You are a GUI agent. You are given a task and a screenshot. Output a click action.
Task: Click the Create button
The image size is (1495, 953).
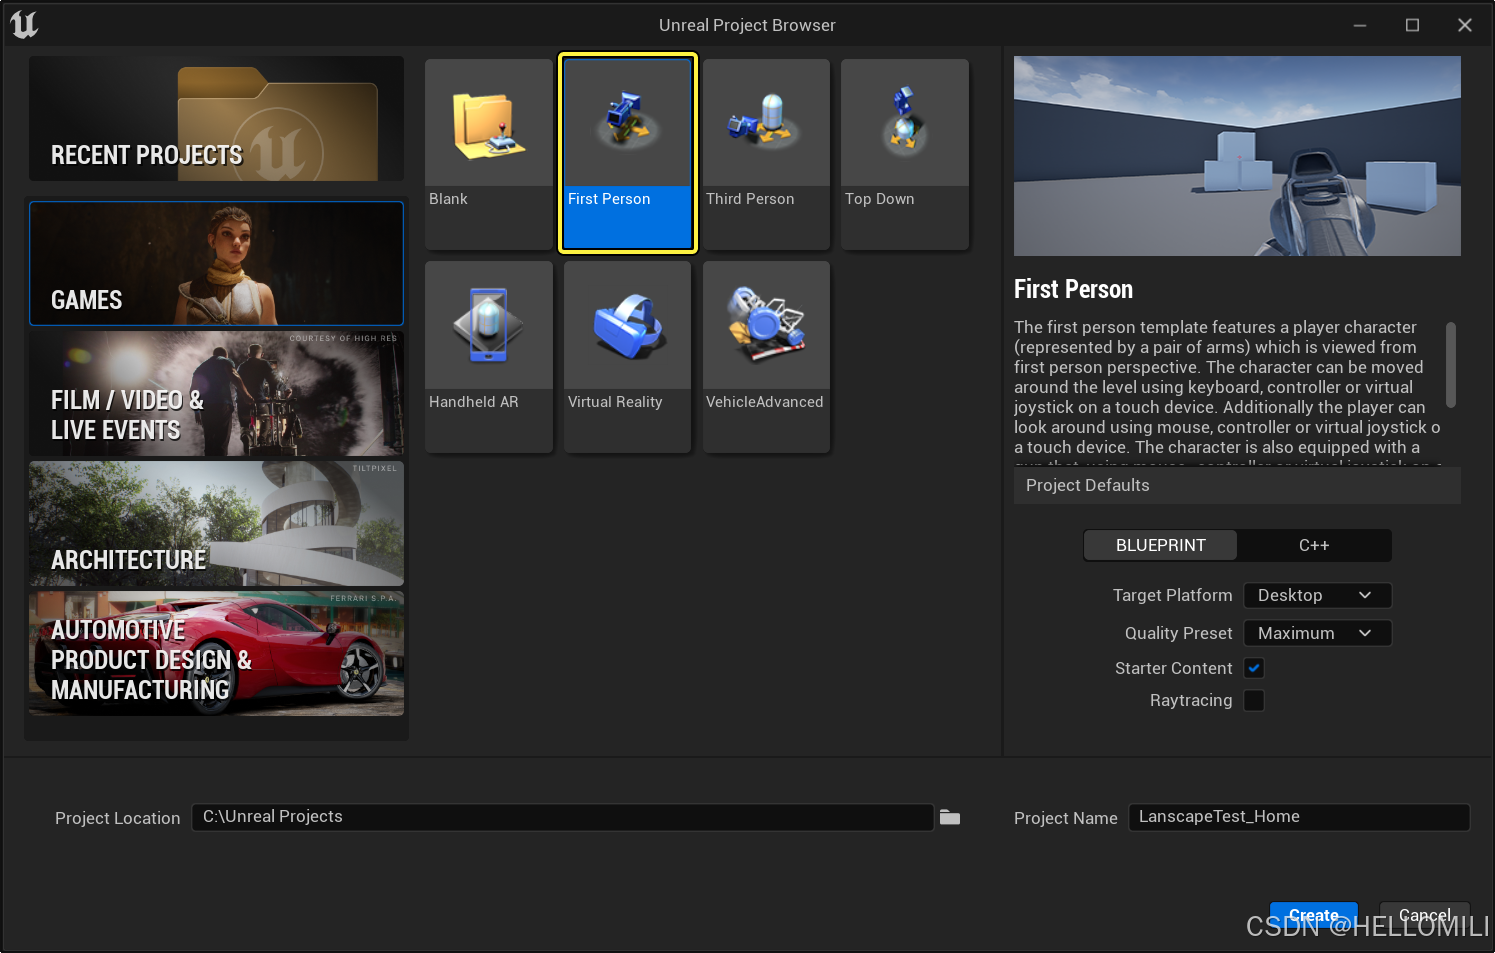(1313, 915)
